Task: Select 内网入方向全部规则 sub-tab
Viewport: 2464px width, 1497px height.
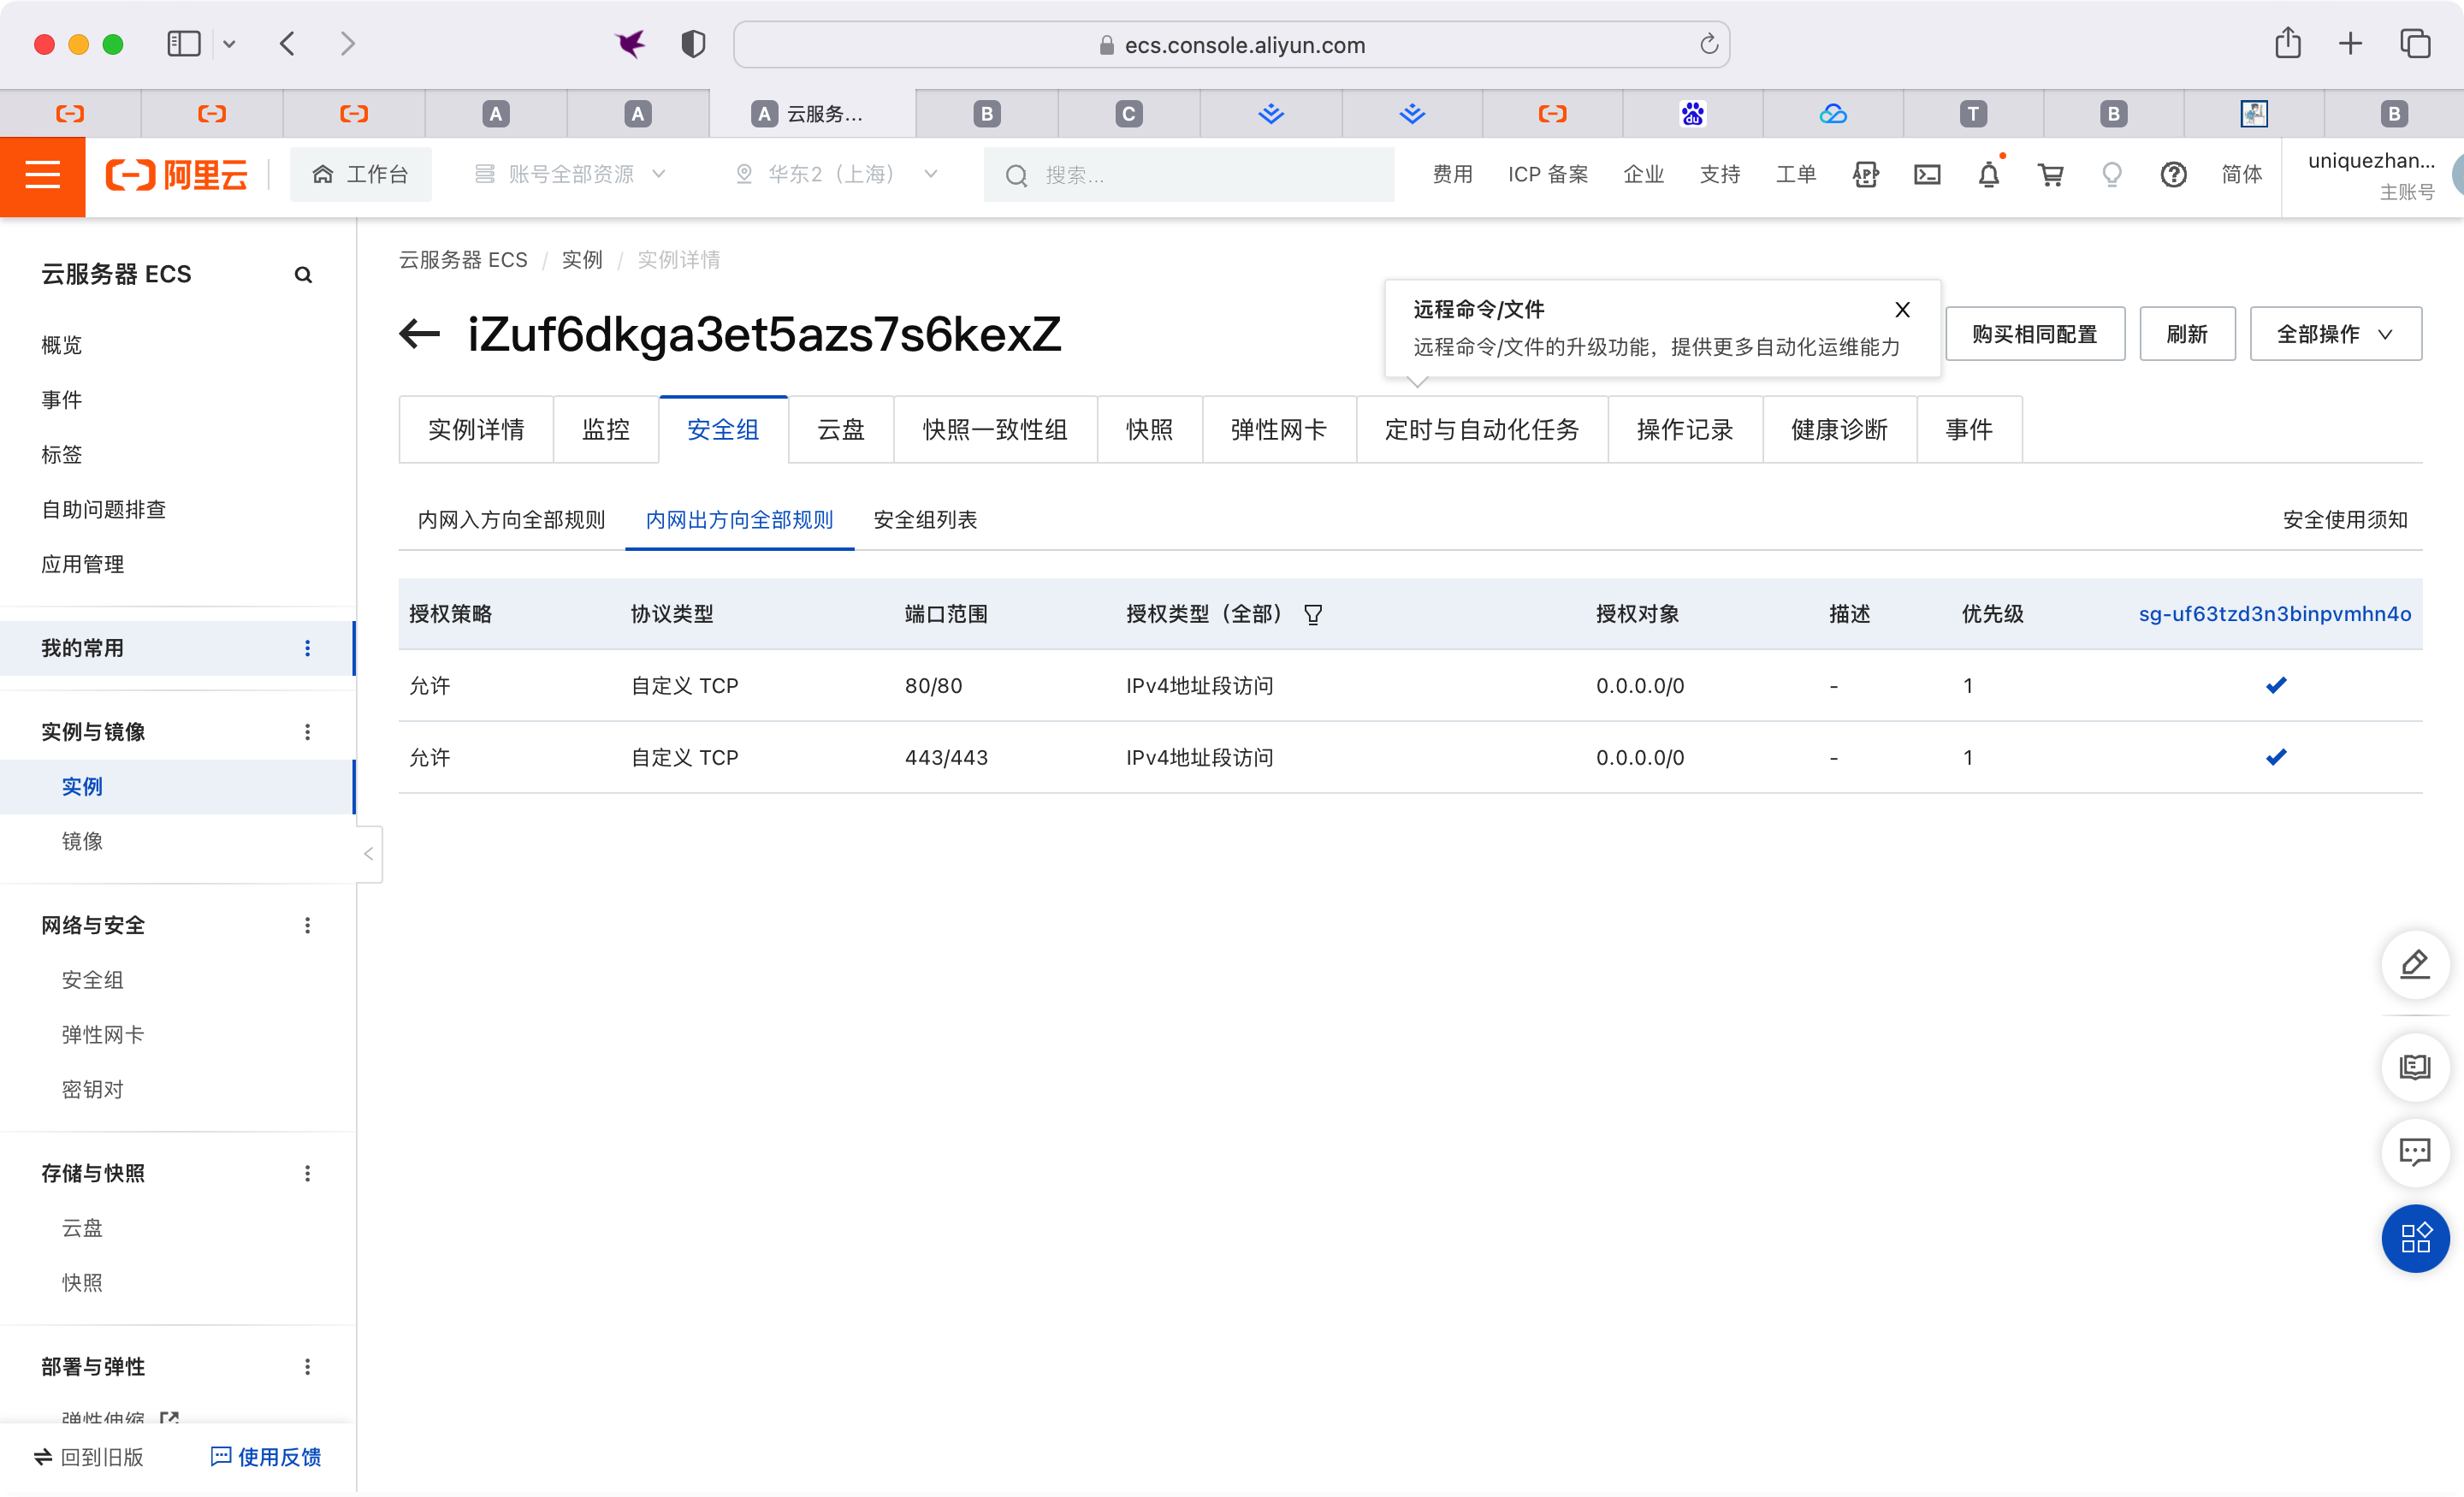Action: (x=511, y=520)
